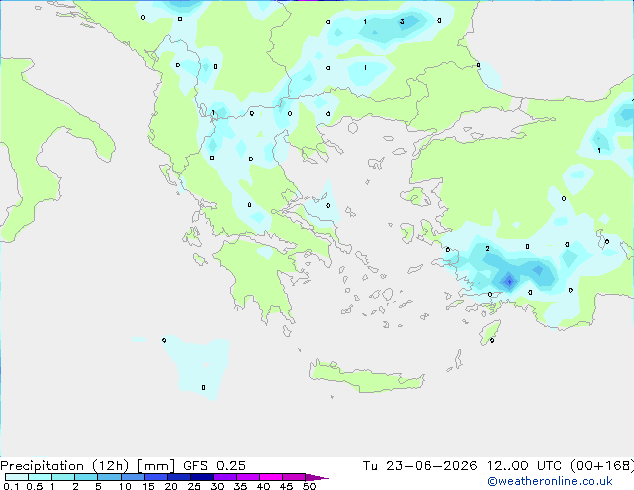Click the 25–30 mm dark blue swatch

(x=202, y=477)
